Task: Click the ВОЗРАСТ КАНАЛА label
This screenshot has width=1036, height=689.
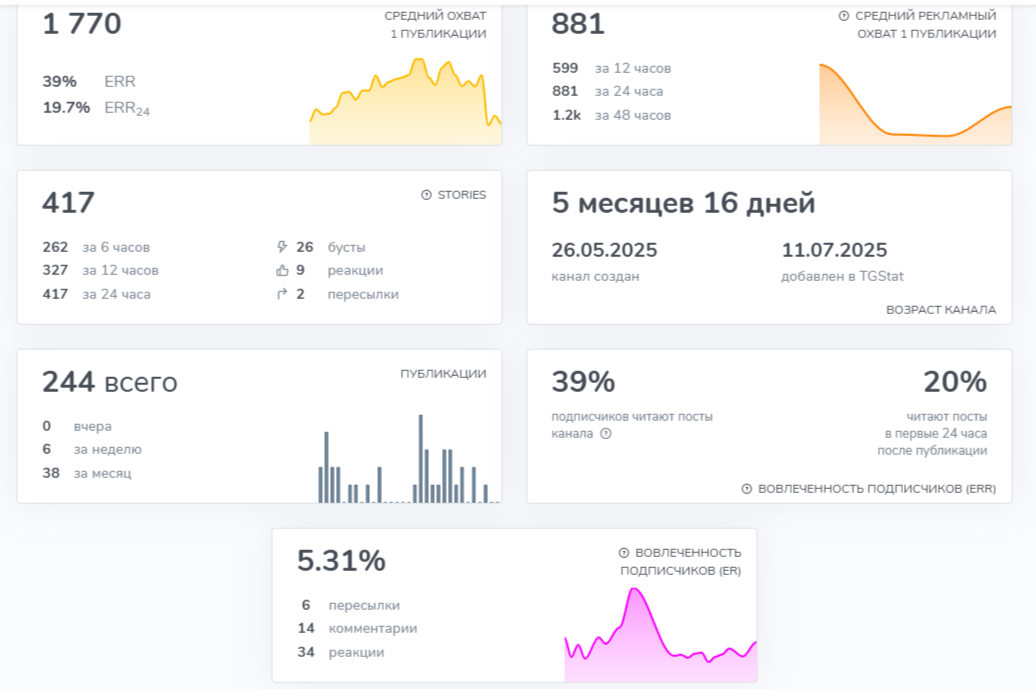Action: pos(940,310)
